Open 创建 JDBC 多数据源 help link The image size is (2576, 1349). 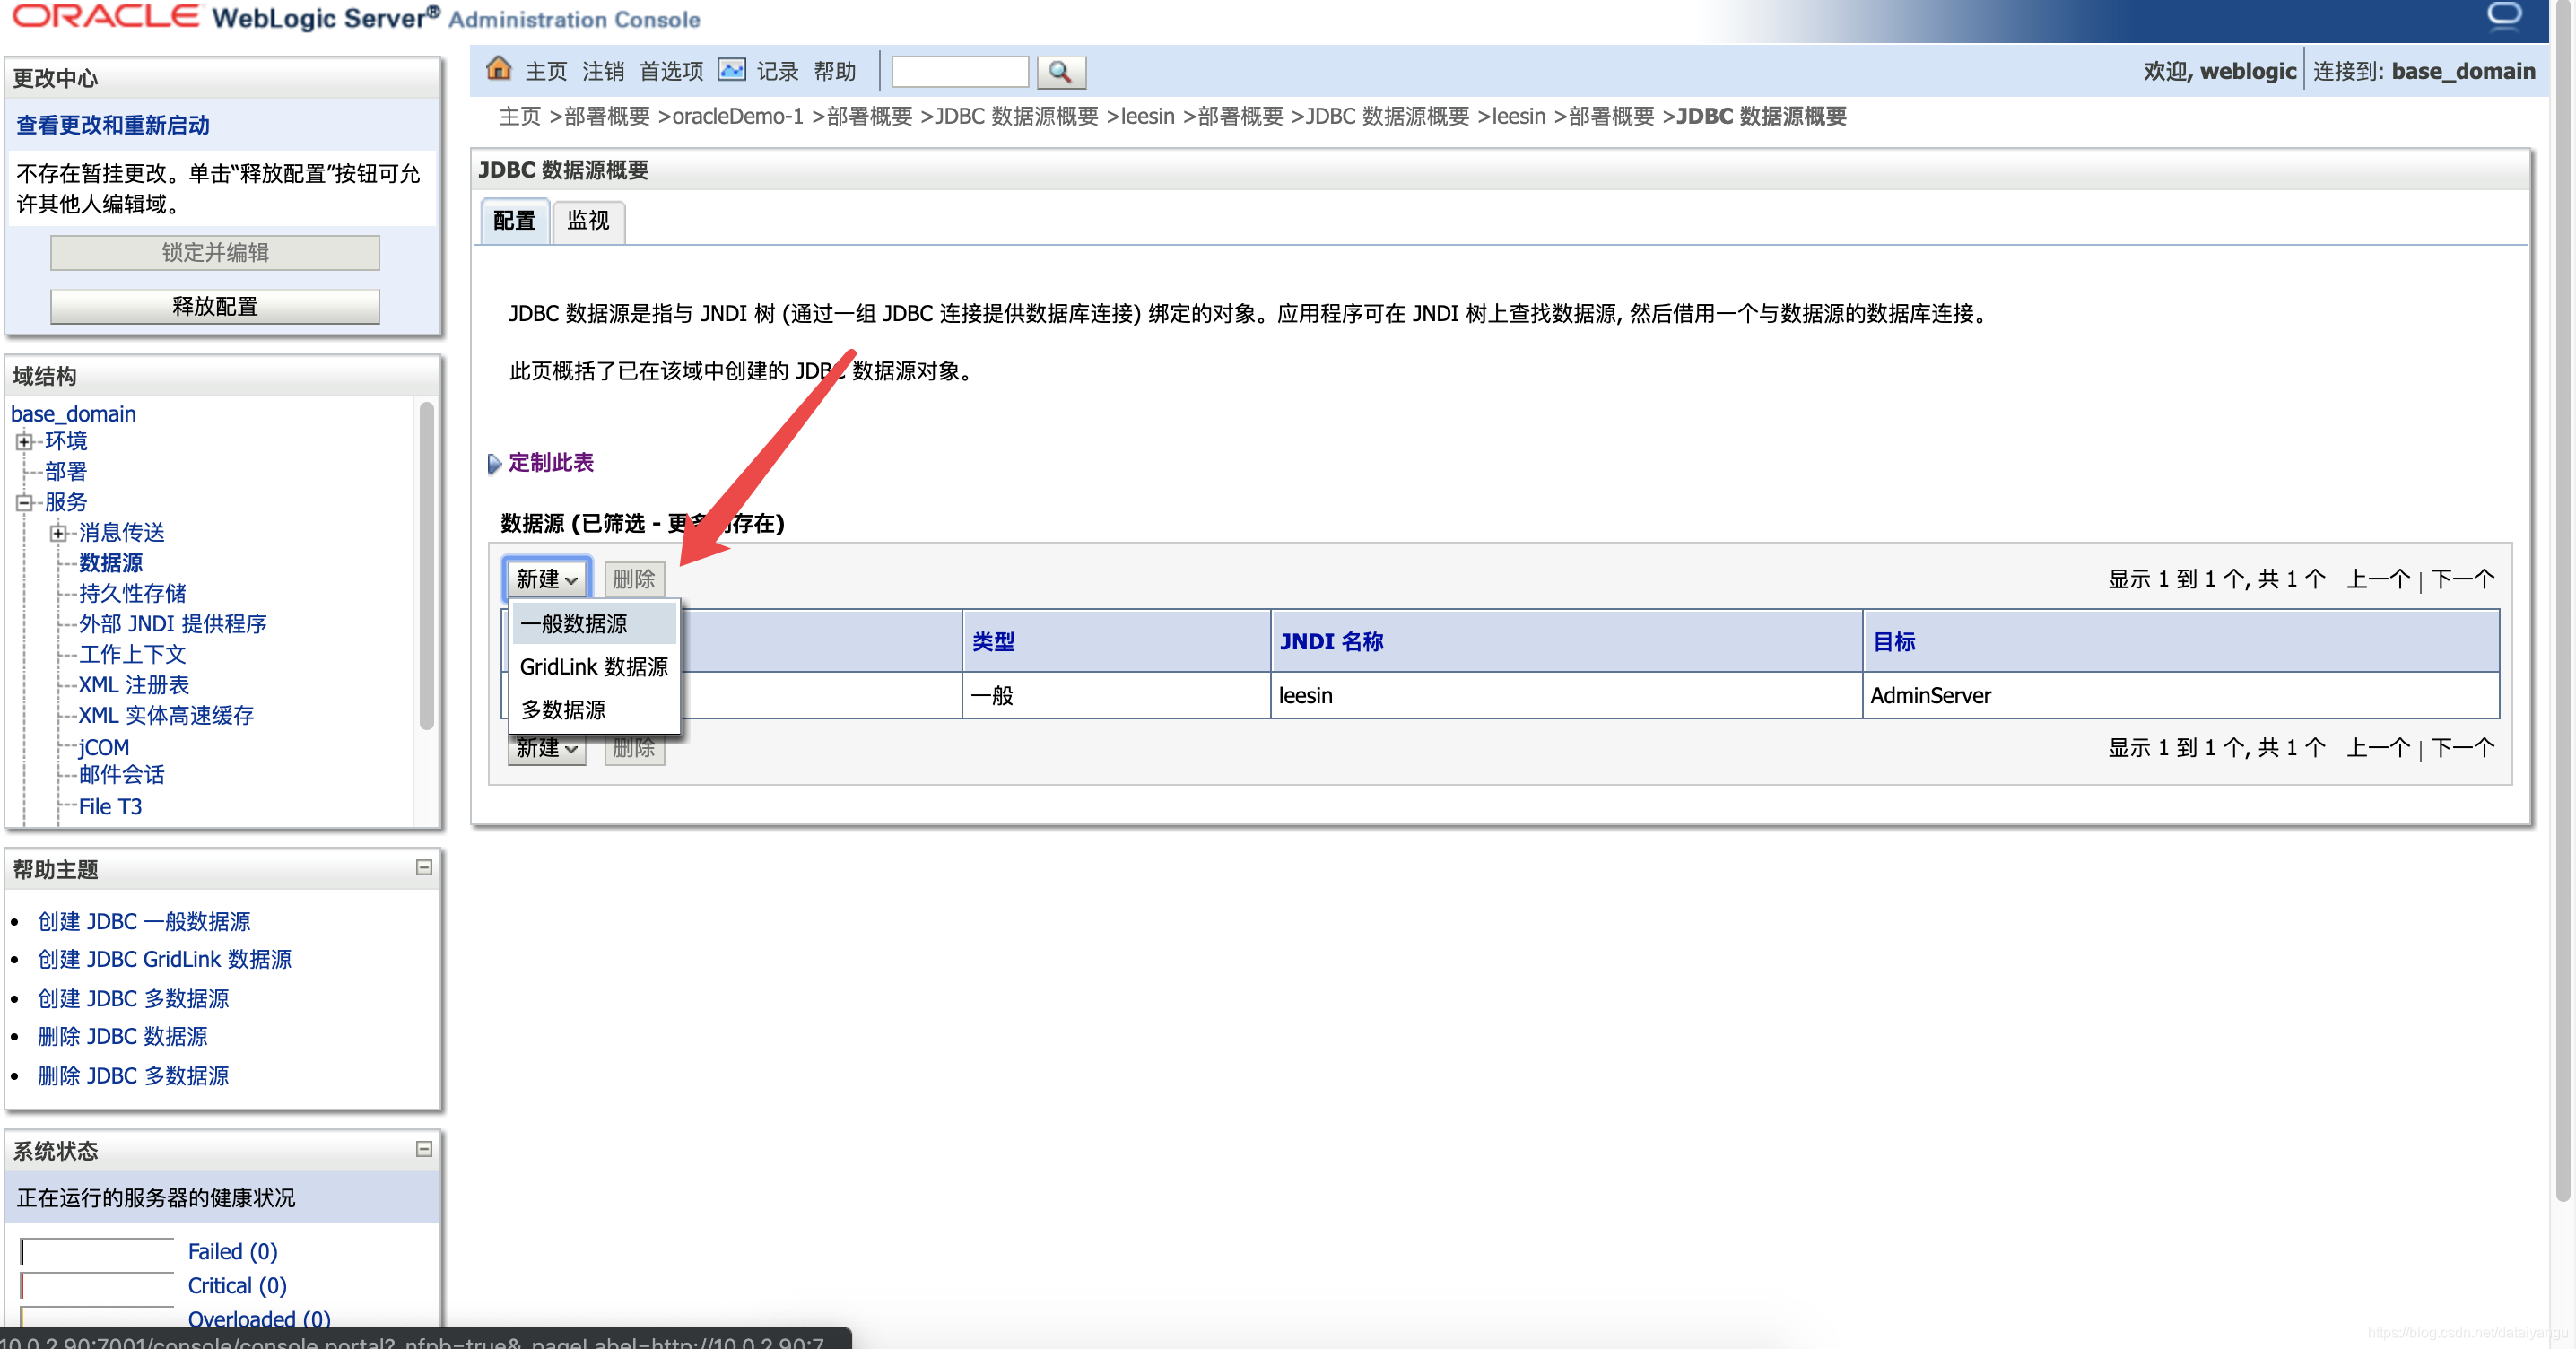[133, 999]
